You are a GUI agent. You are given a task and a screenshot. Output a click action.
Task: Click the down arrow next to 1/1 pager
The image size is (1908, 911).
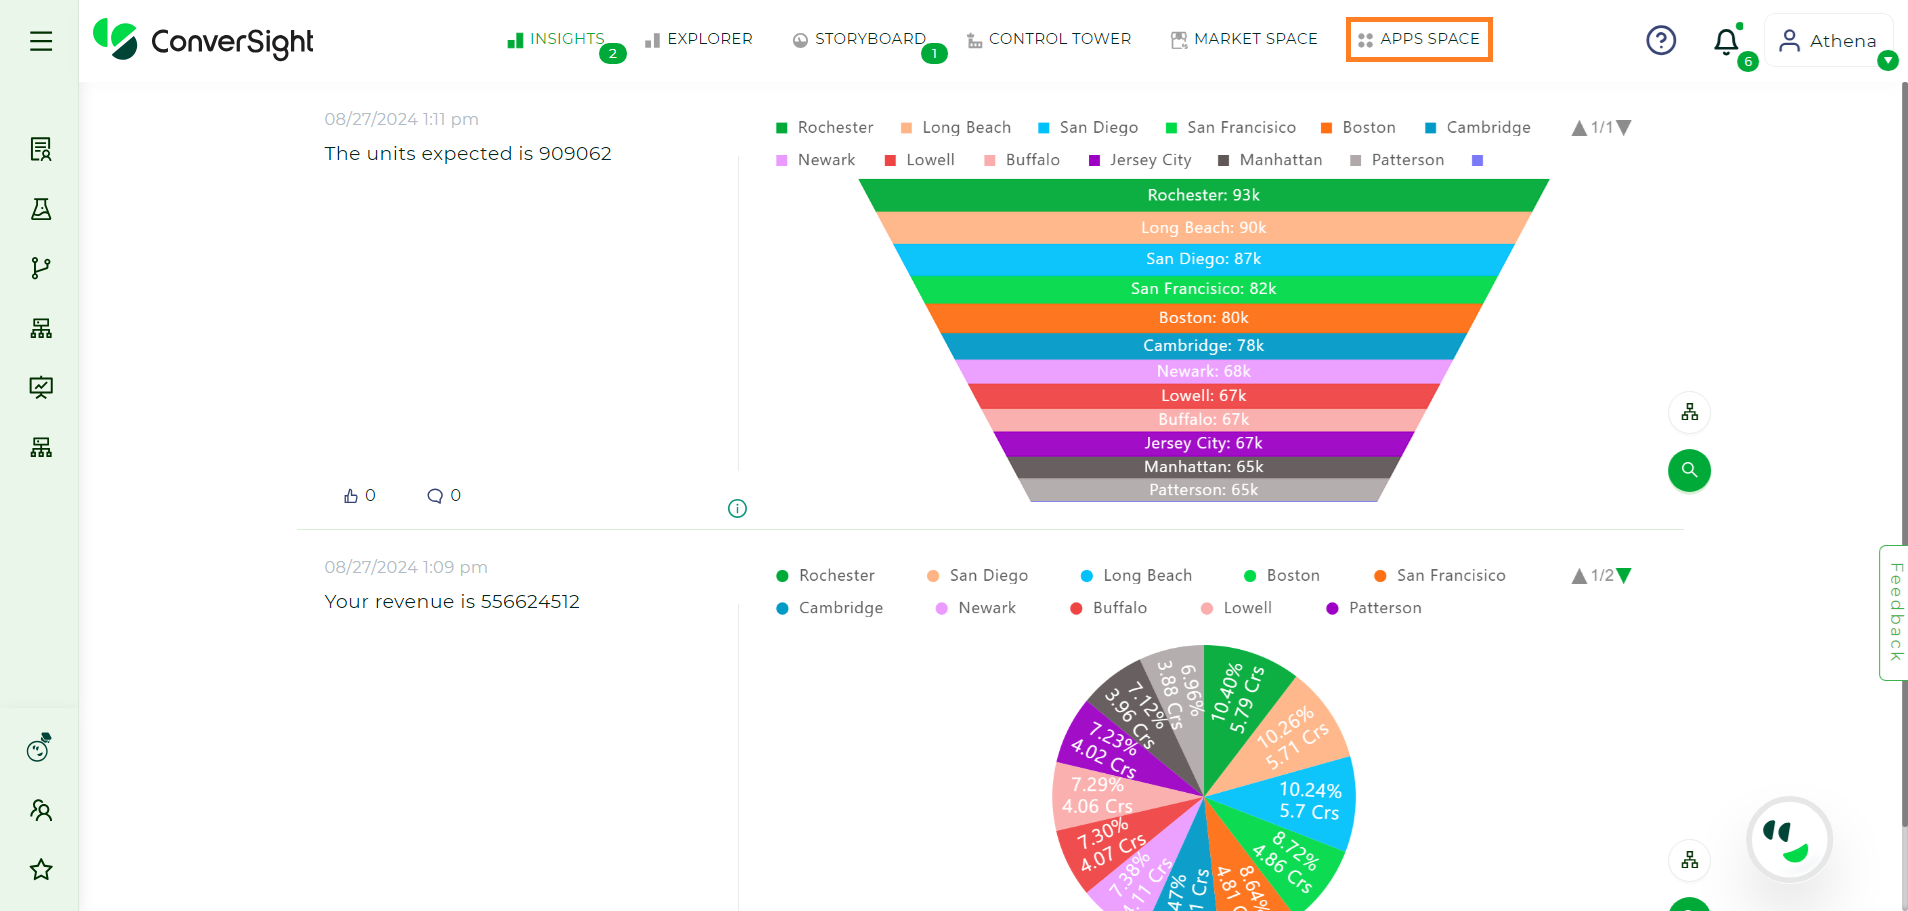(1625, 127)
